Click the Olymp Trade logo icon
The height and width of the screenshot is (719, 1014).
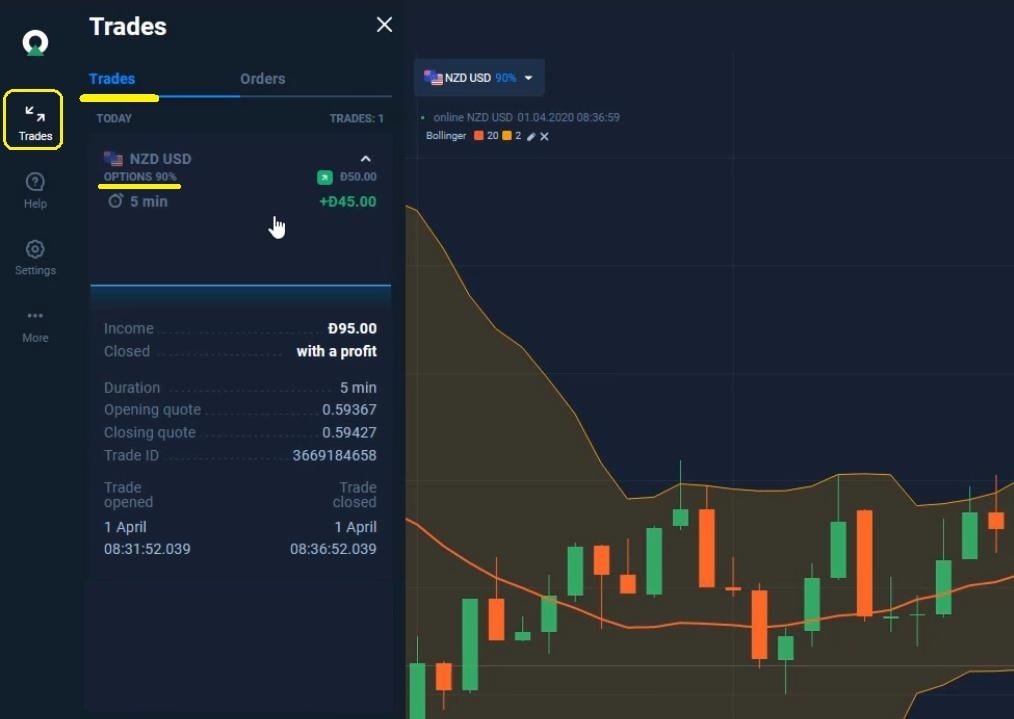(35, 43)
